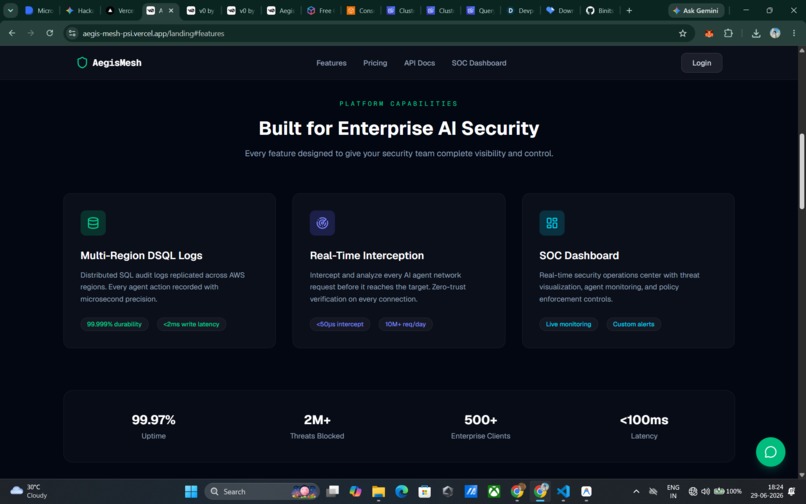806x504 pixels.
Task: Click the radar icon above Real-Time Interception
Action: (322, 223)
